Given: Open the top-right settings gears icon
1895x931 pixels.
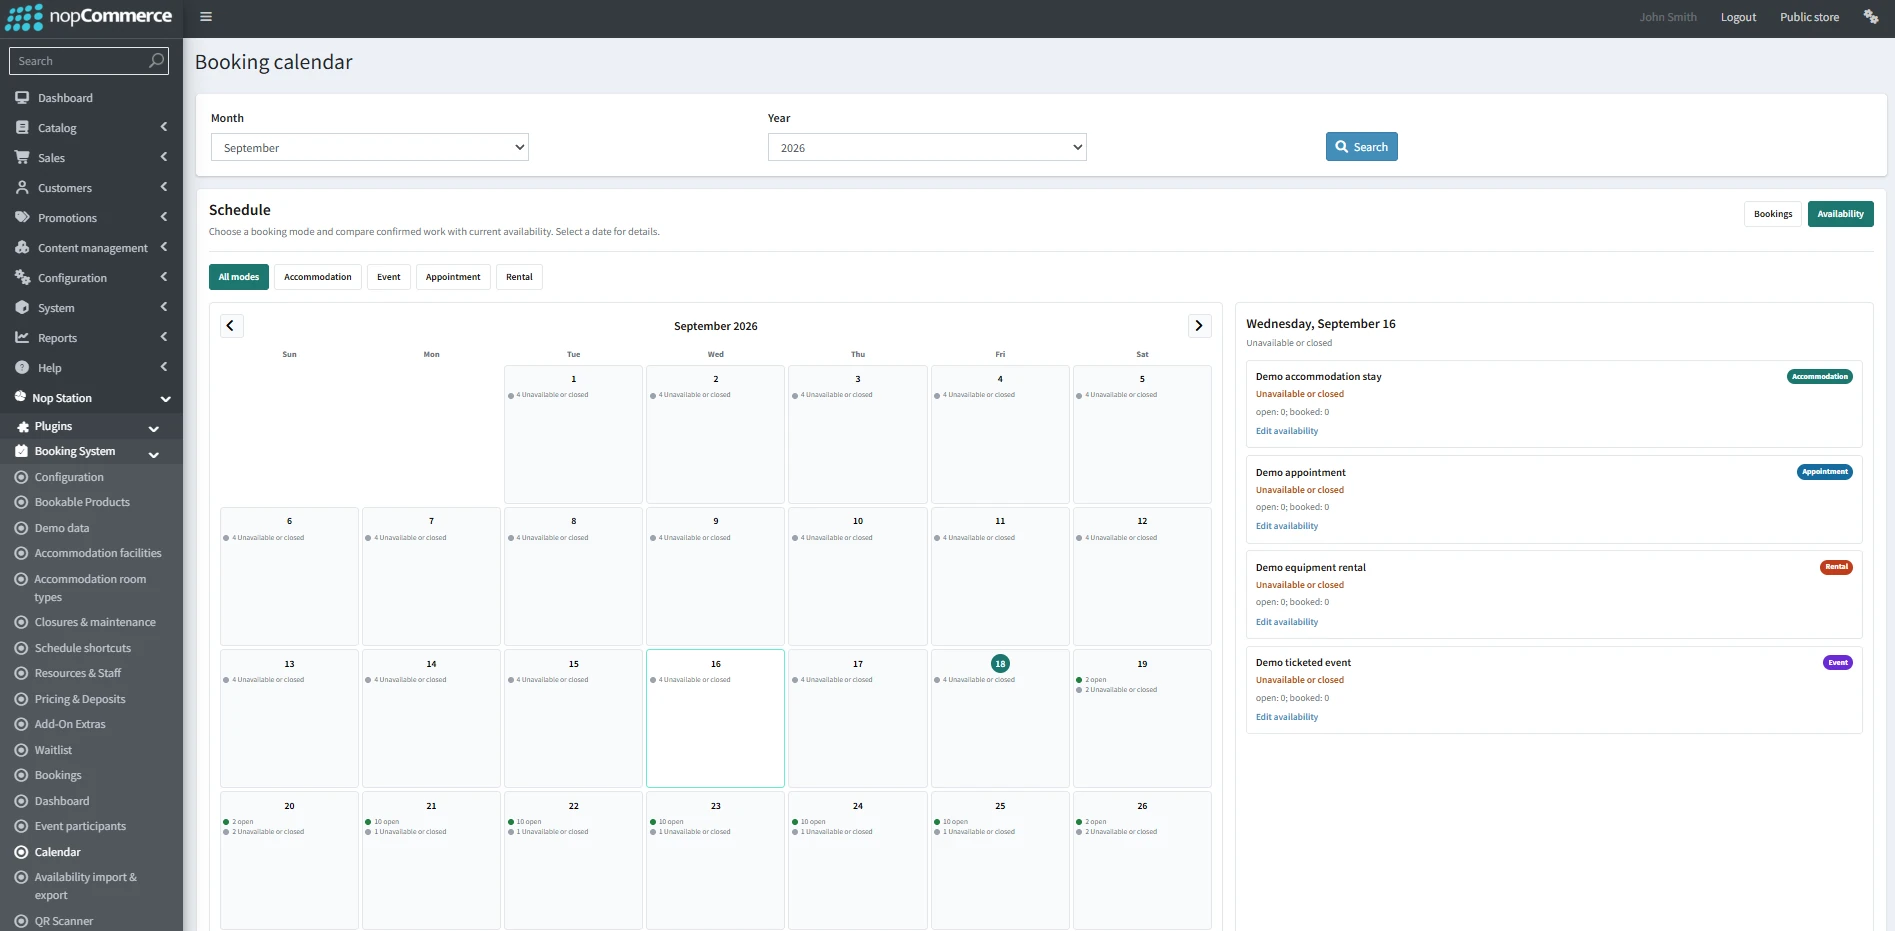Looking at the screenshot, I should (x=1871, y=17).
